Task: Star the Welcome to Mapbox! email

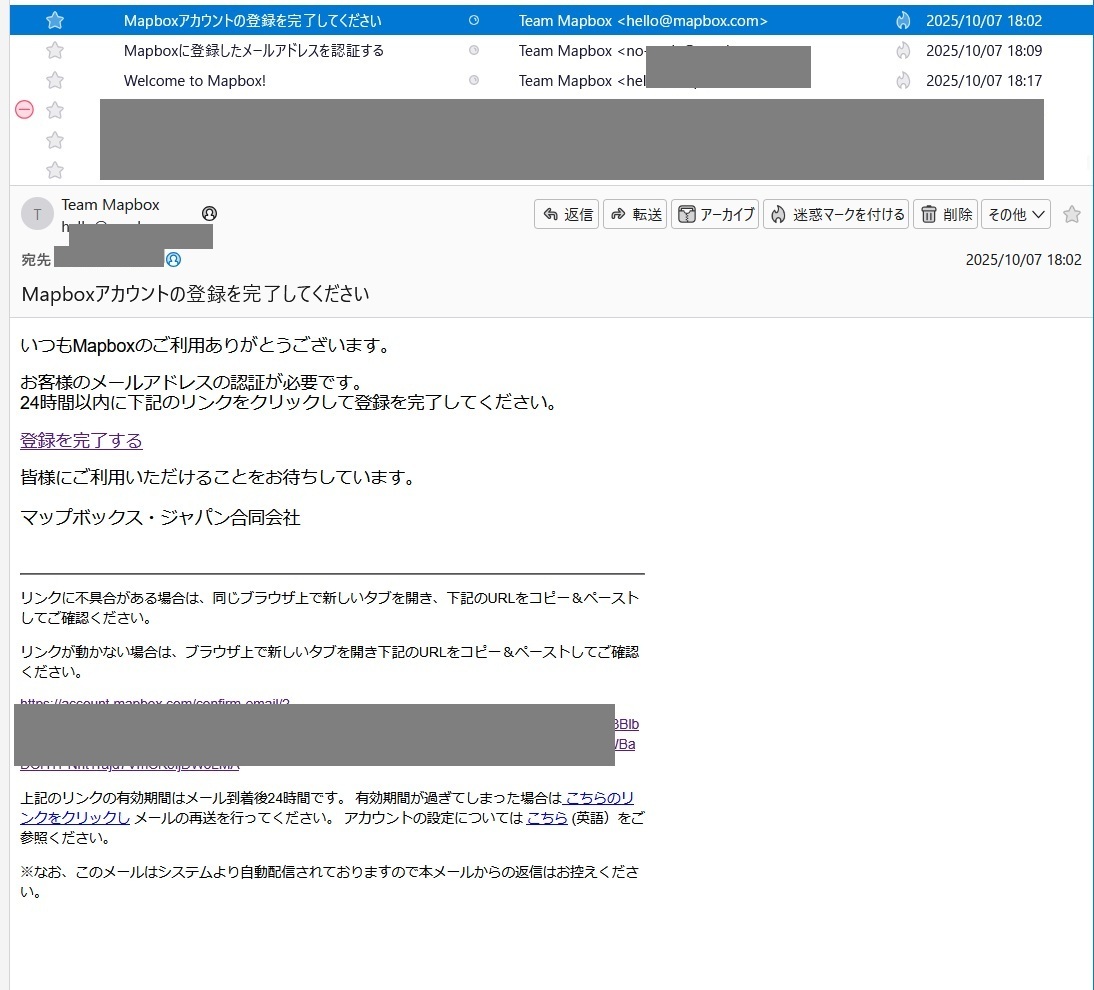Action: (x=55, y=81)
